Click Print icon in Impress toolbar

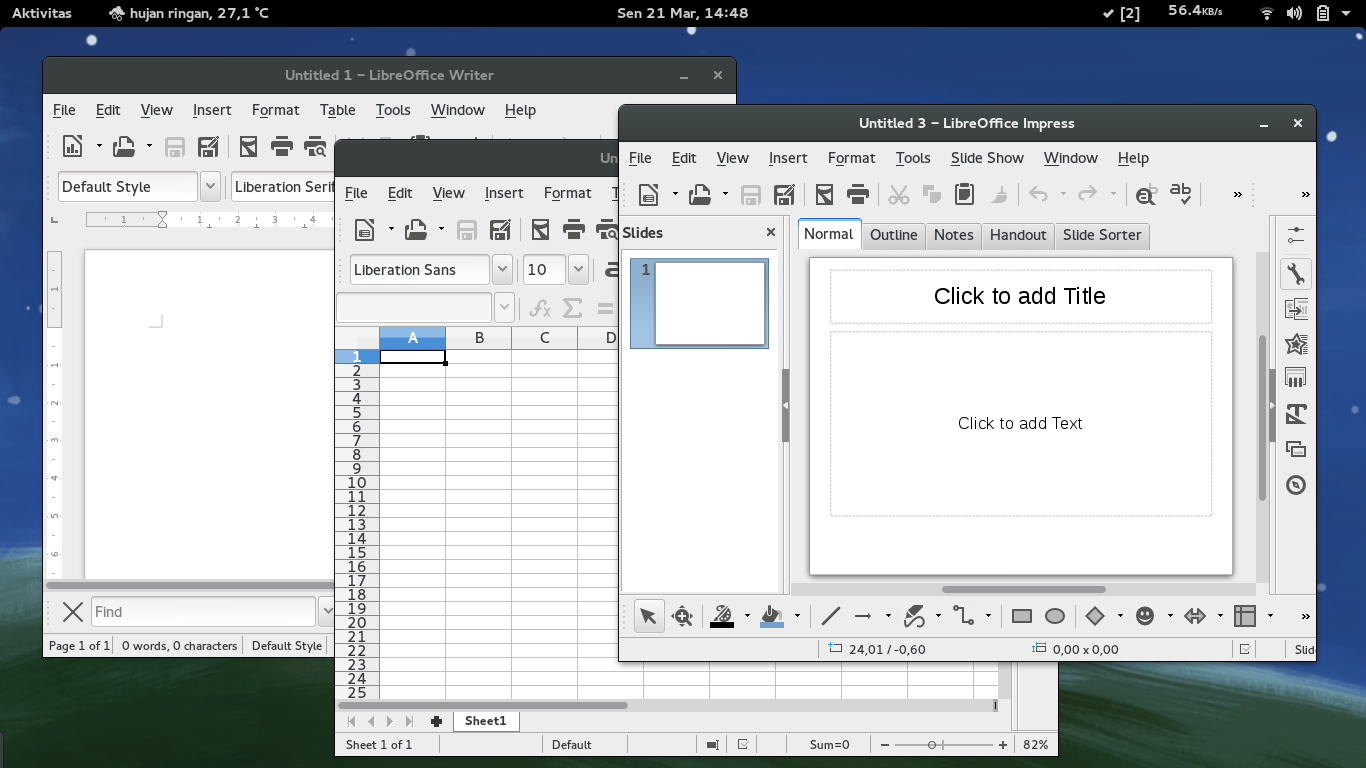tap(857, 194)
